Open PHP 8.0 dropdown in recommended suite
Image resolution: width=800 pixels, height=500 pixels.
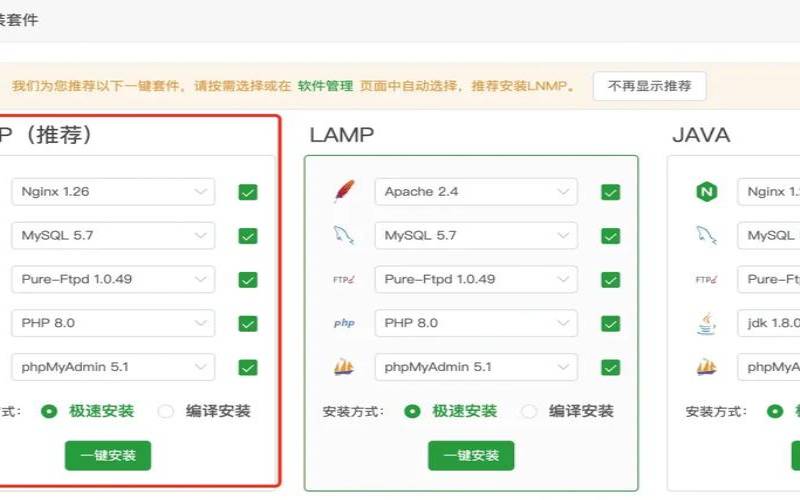(x=113, y=323)
